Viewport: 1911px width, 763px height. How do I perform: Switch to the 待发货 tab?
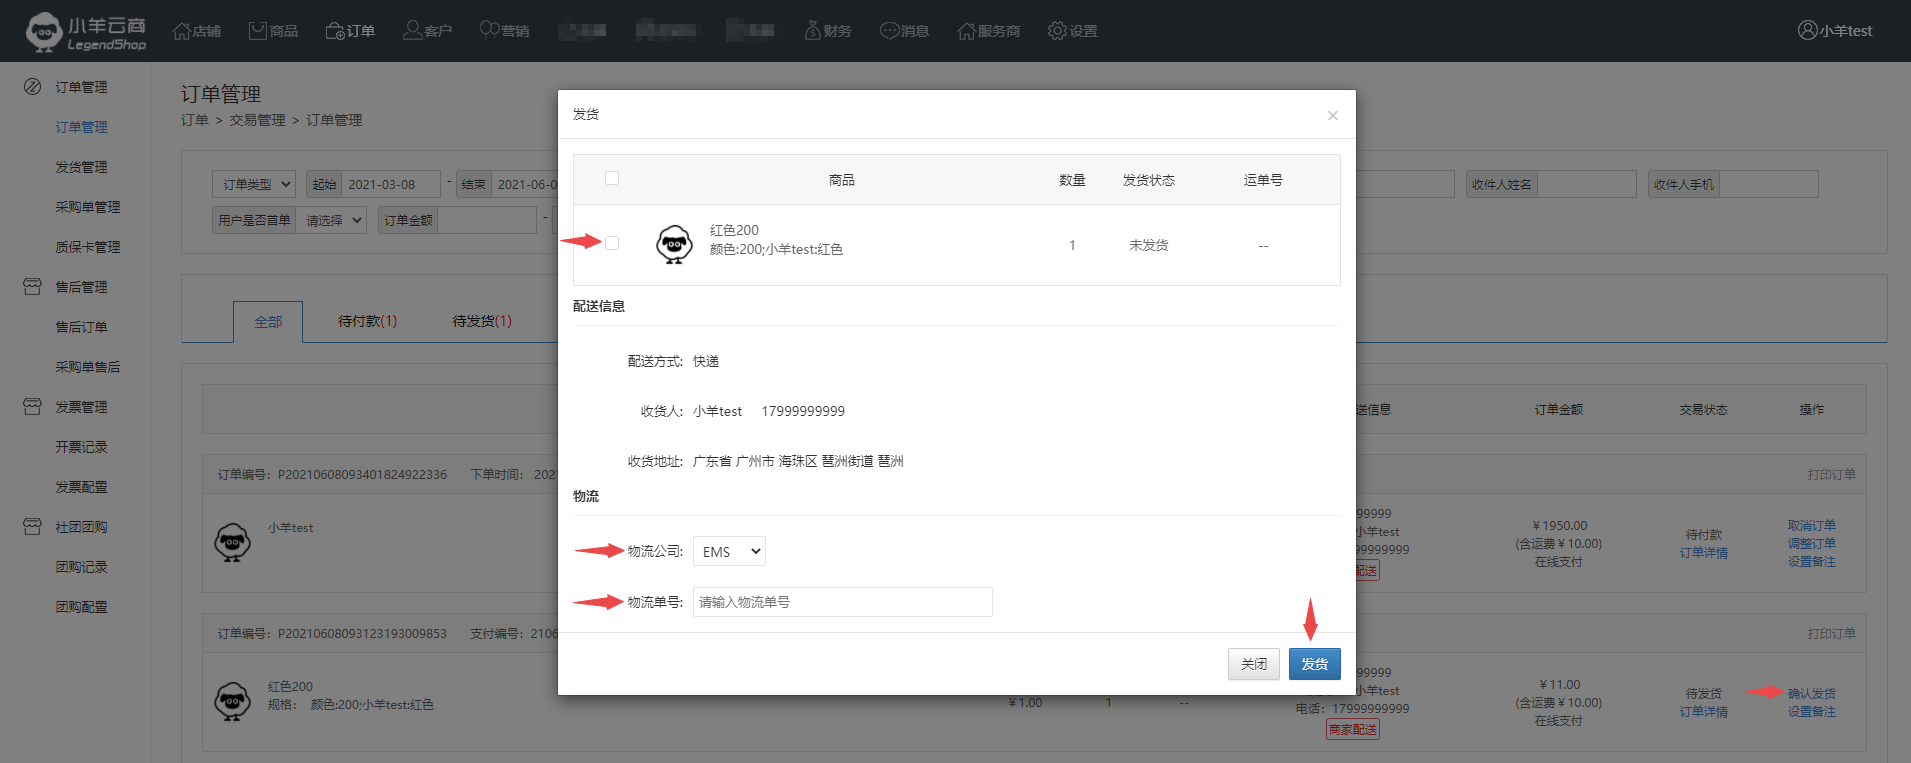[x=481, y=321]
